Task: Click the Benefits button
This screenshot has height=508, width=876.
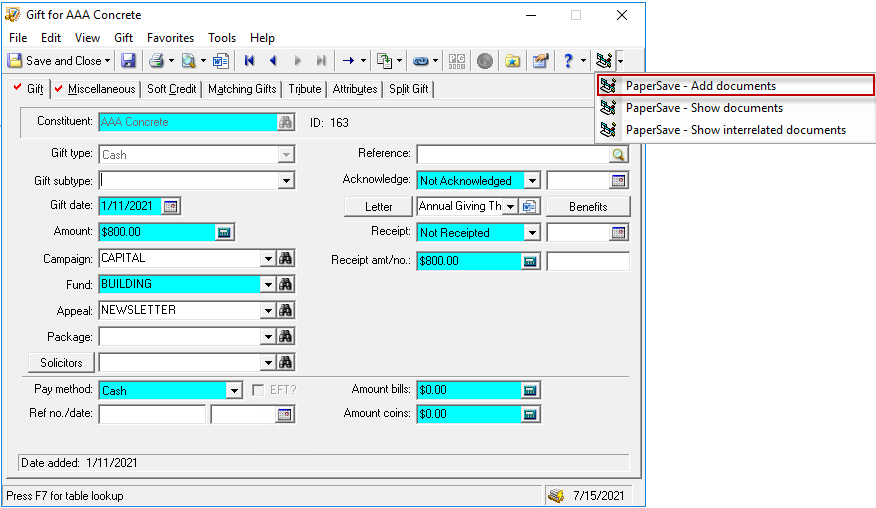Action: coord(588,207)
